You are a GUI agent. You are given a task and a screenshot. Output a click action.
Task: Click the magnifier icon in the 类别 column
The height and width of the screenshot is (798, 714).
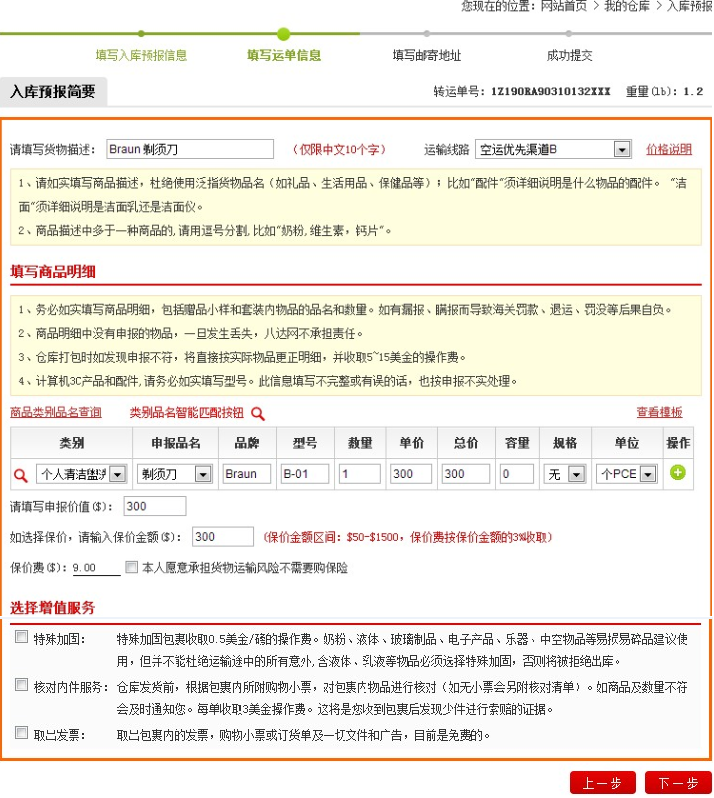[x=20, y=474]
